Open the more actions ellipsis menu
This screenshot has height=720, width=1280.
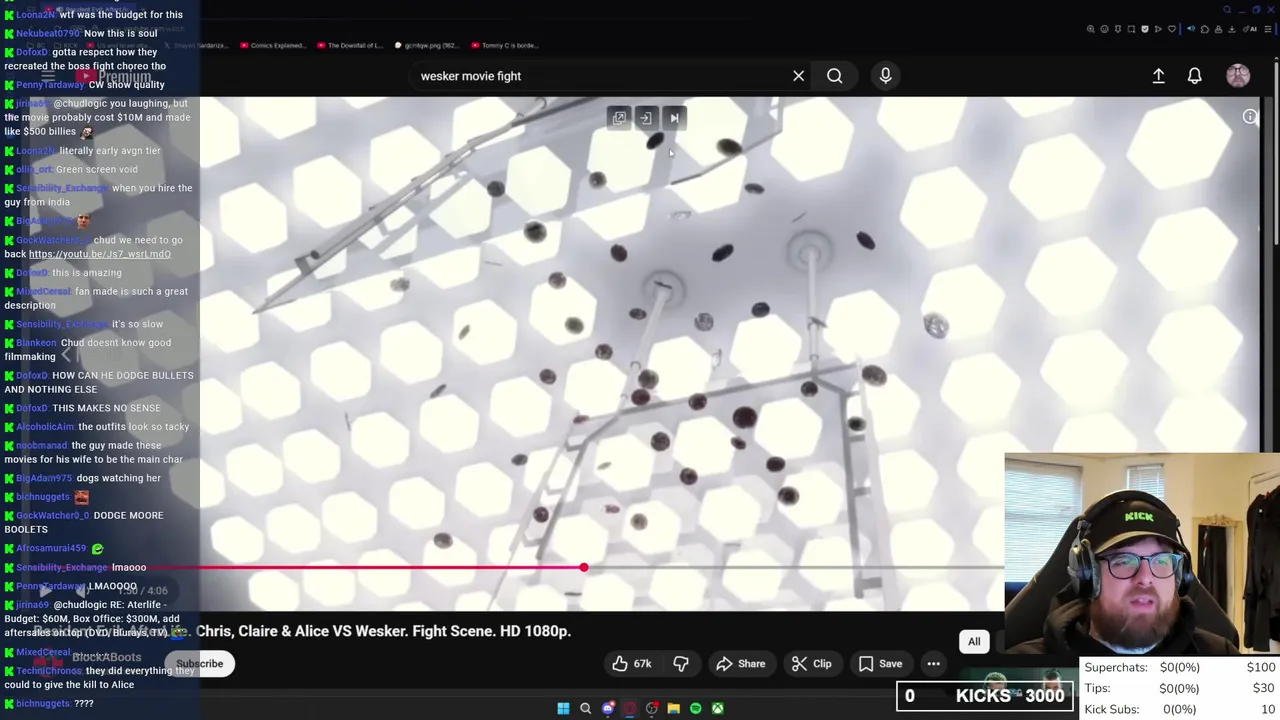(933, 664)
